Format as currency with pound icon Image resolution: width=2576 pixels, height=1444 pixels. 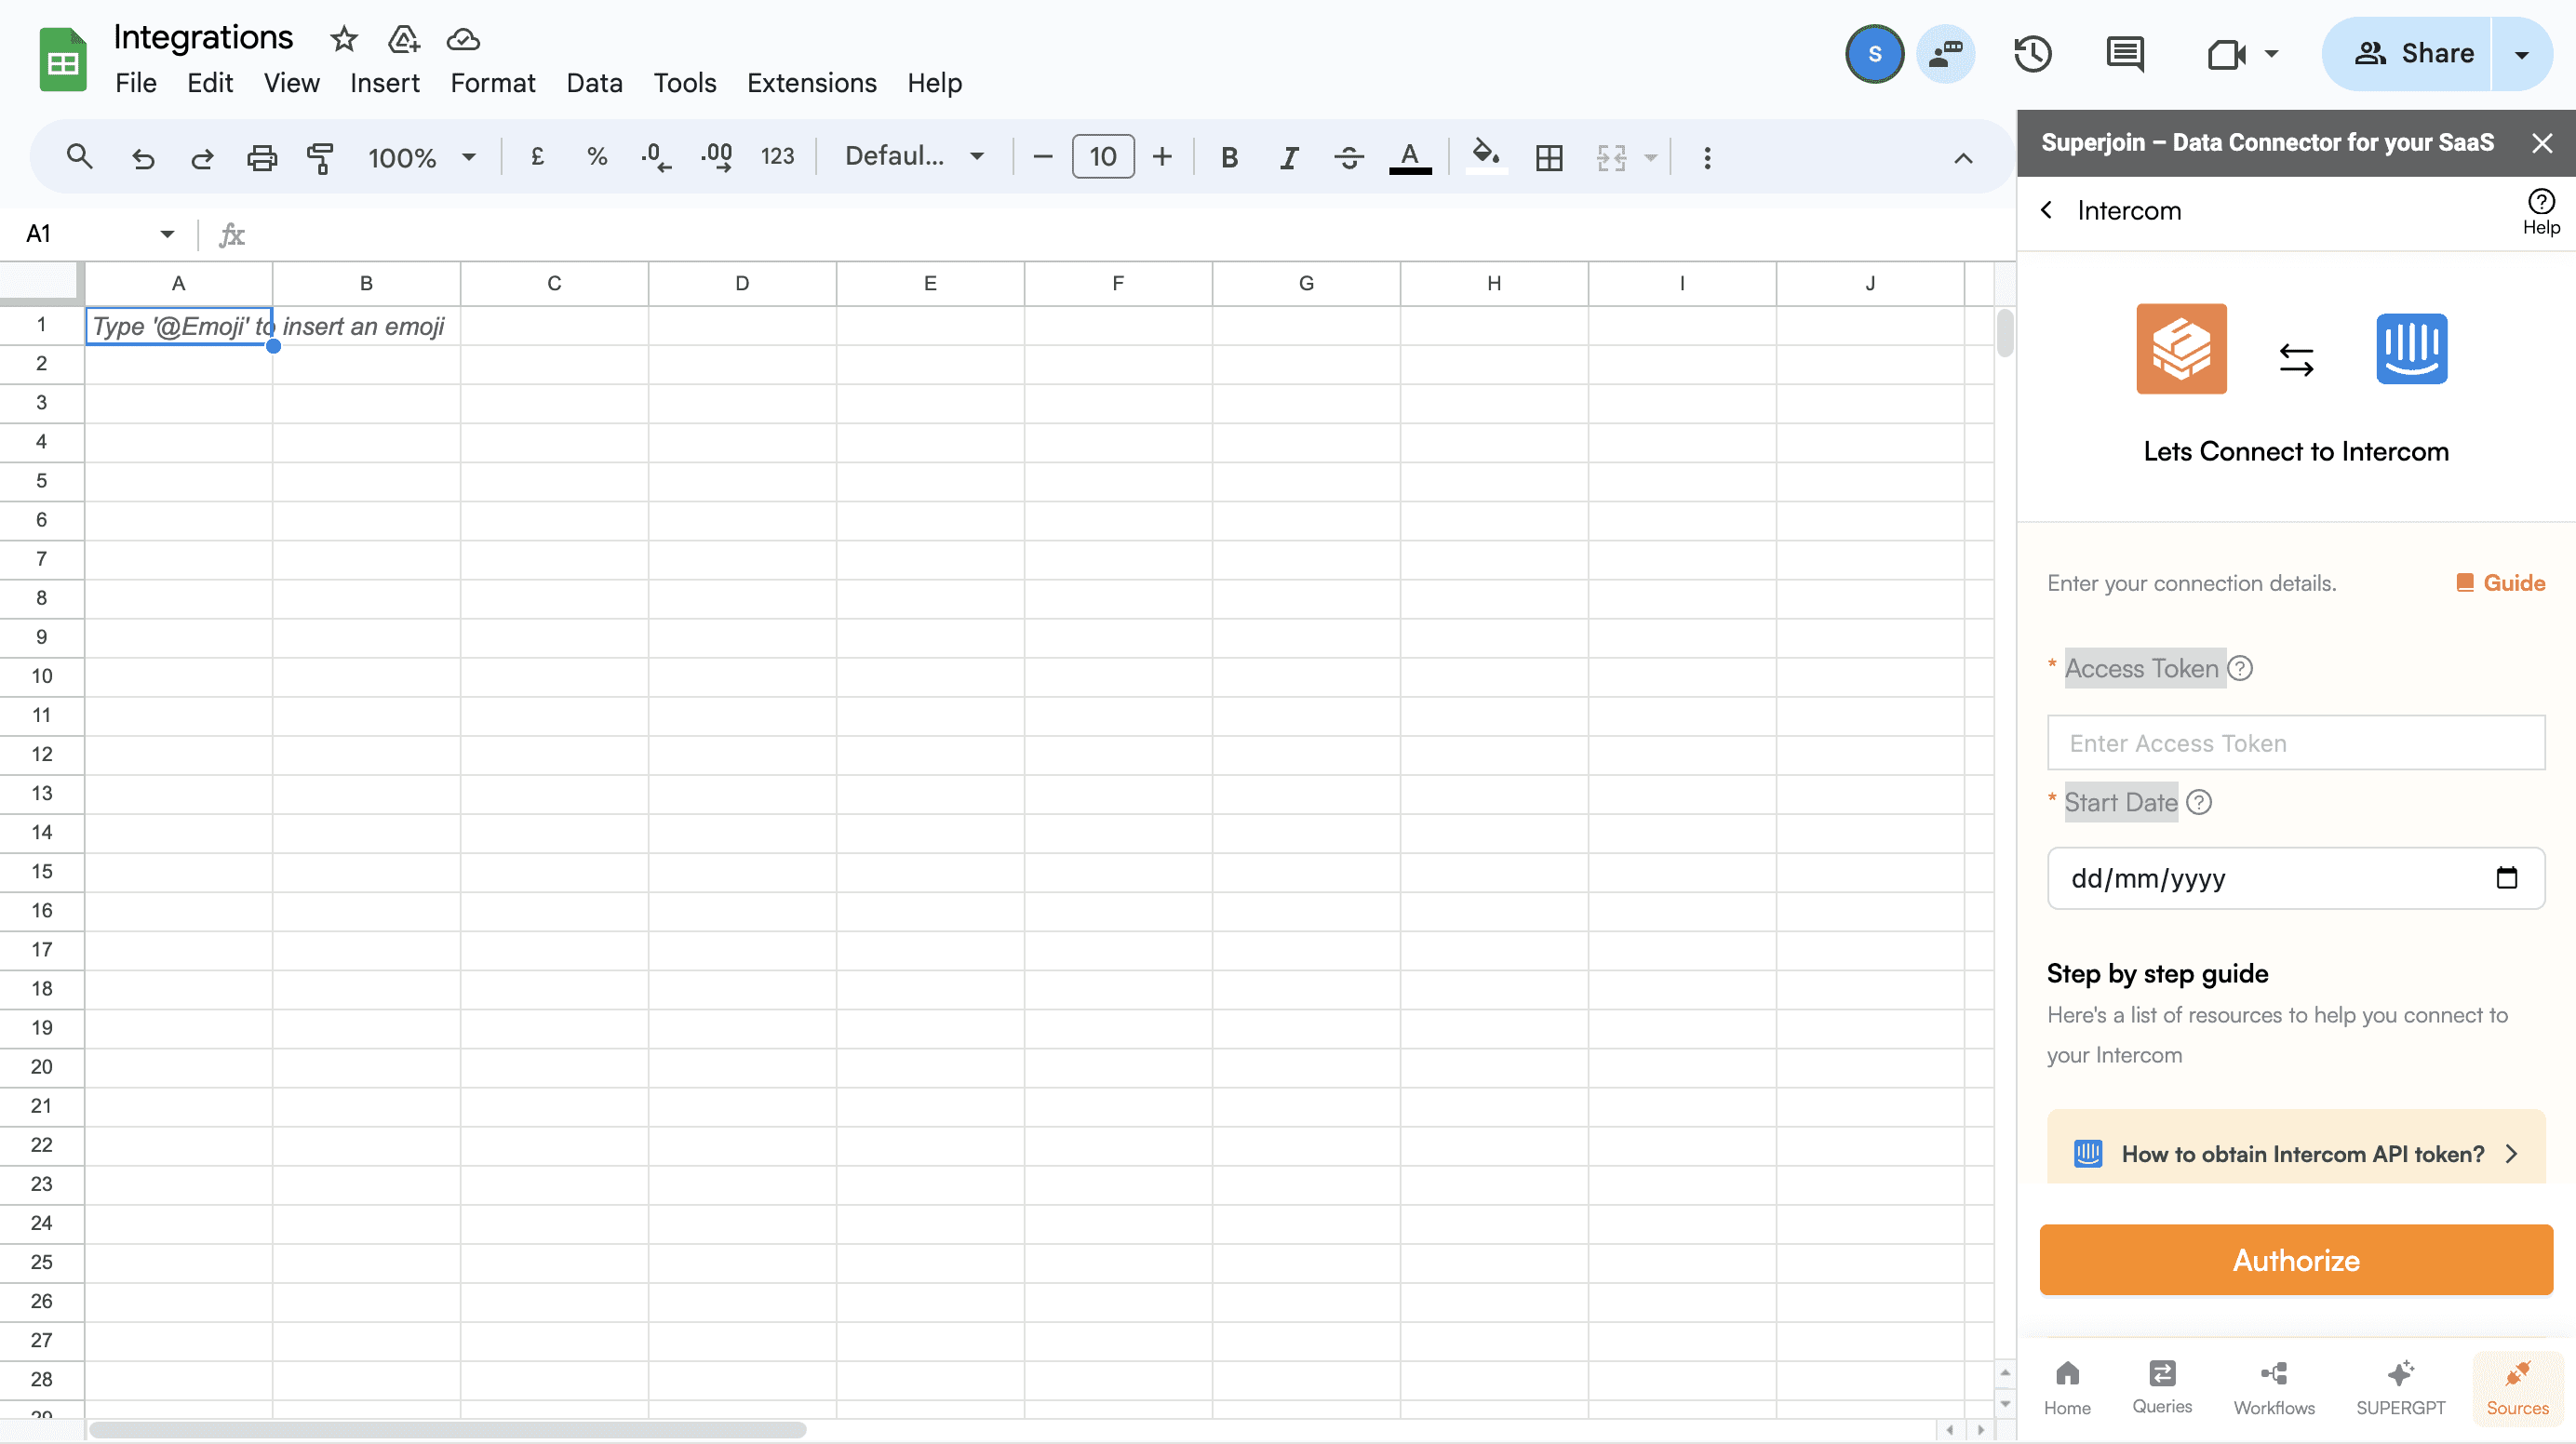(537, 157)
